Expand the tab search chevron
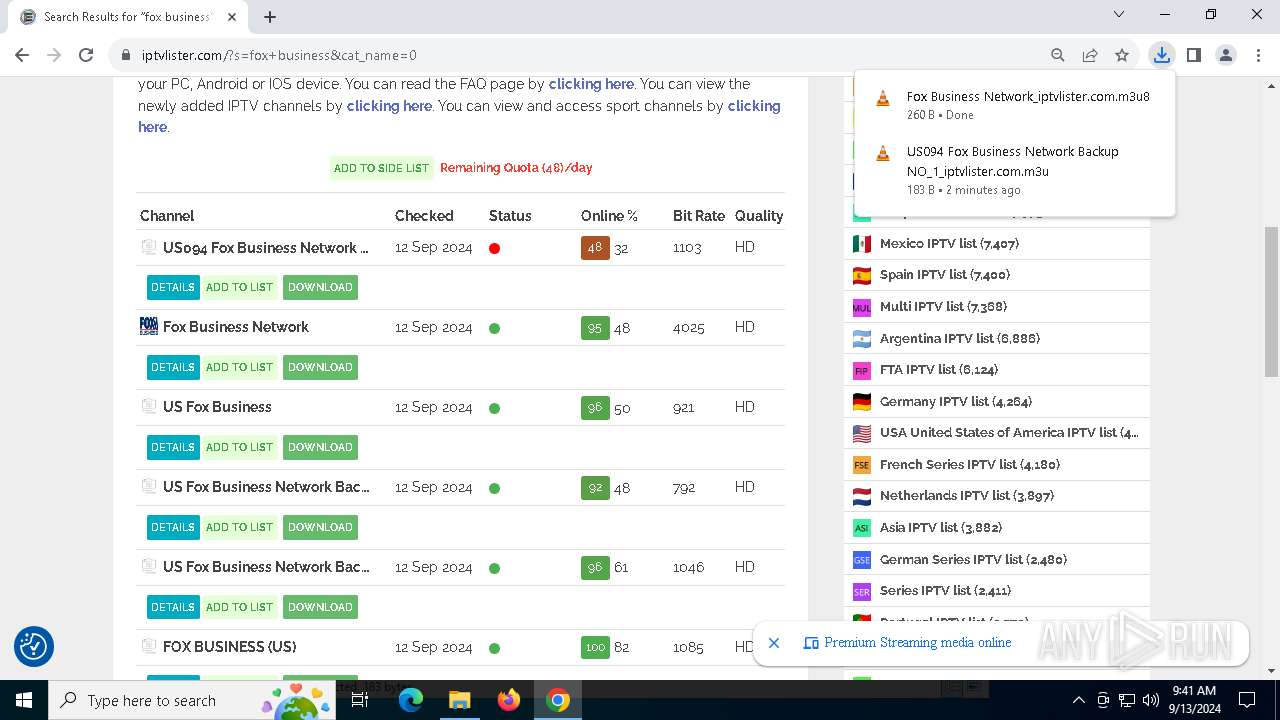Screen dimensions: 1280x720 pyautogui.click(x=1119, y=15)
